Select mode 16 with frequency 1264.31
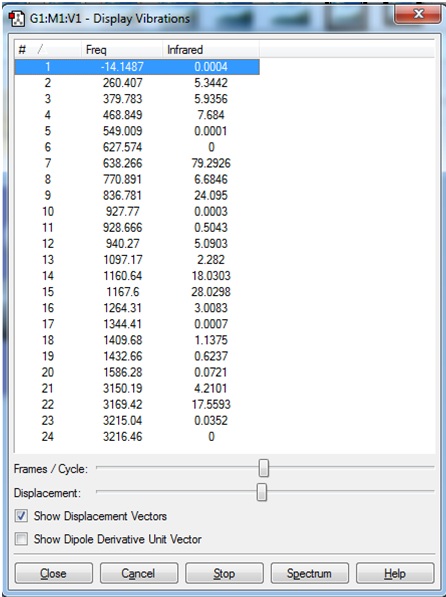The width and height of the screenshot is (446, 597). pyautogui.click(x=137, y=308)
